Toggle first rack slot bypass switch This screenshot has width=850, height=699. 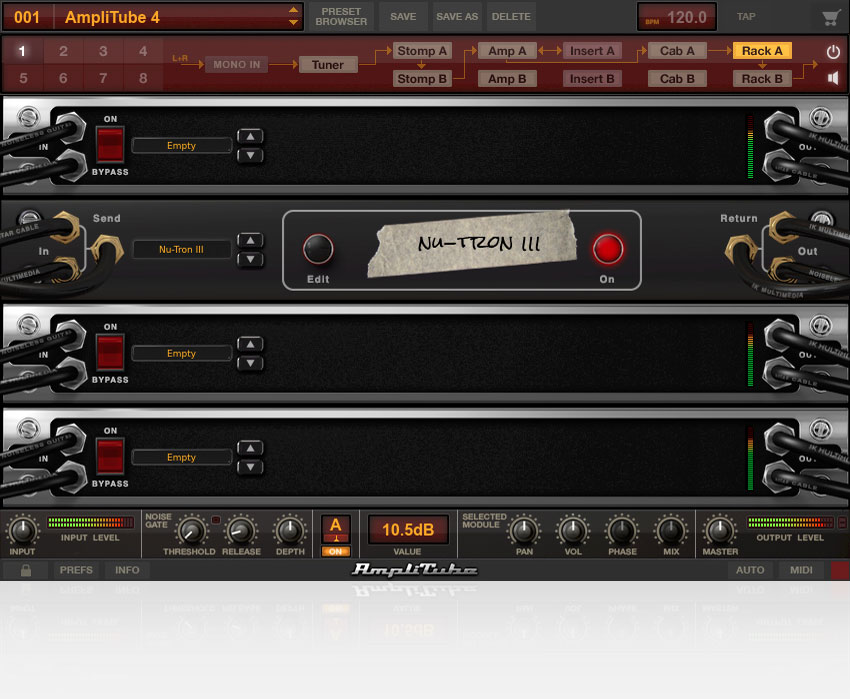pyautogui.click(x=110, y=144)
